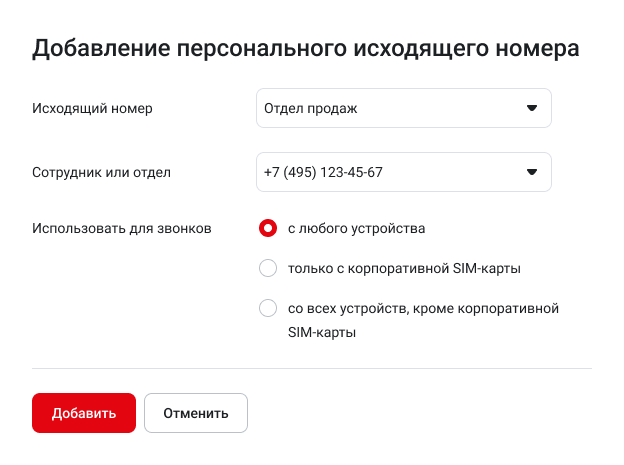Click the "с любого устройства" option text
Screen dimensions: 624x465
[356, 228]
